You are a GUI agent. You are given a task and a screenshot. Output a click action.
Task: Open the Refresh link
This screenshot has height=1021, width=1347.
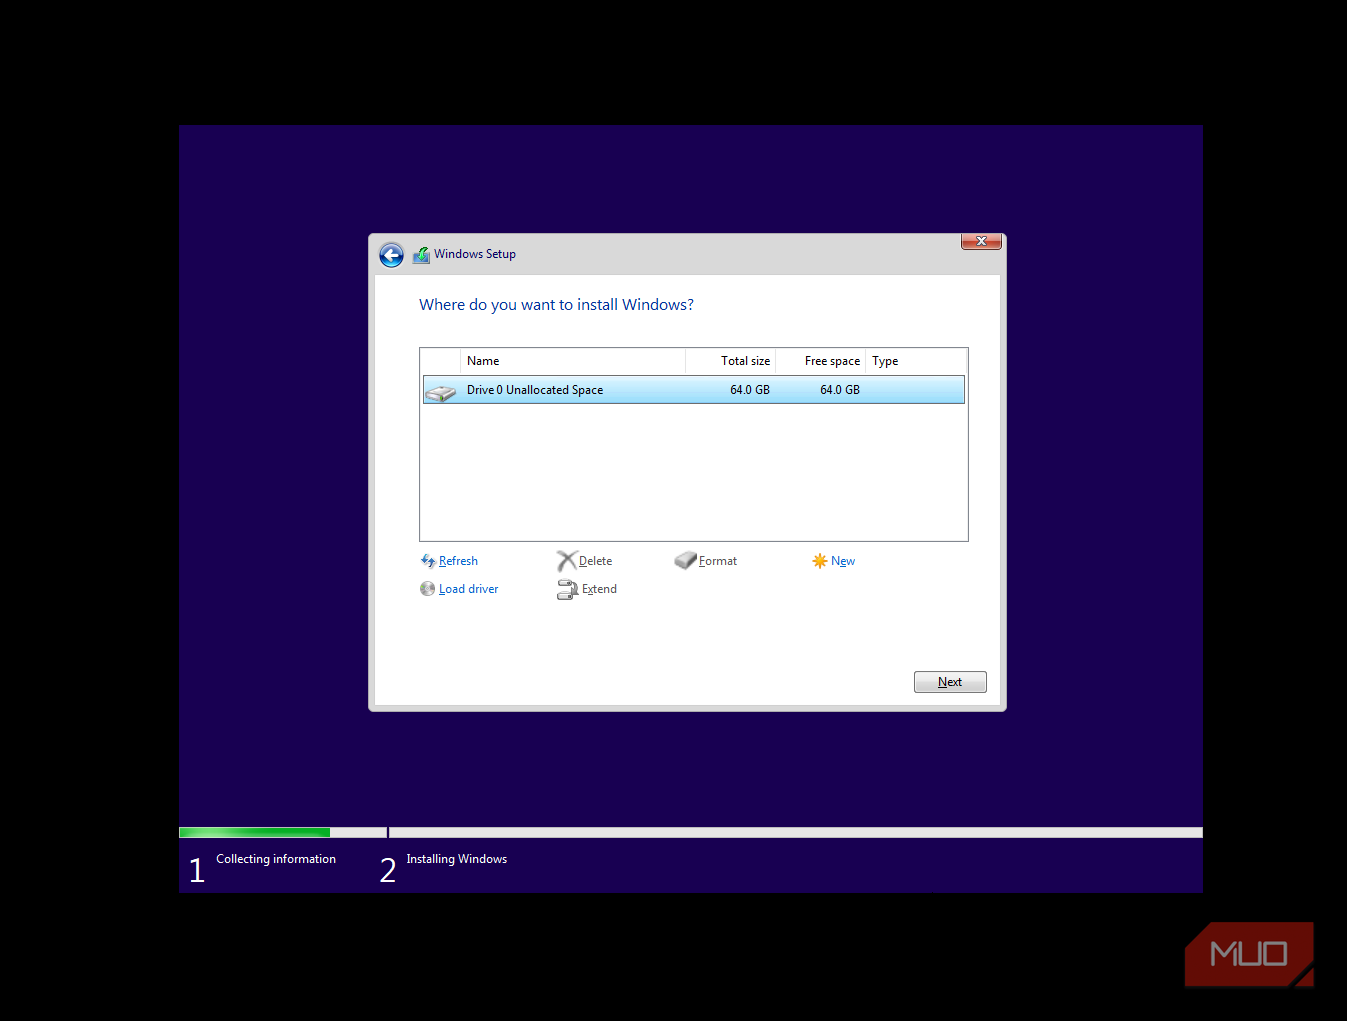[x=458, y=561]
